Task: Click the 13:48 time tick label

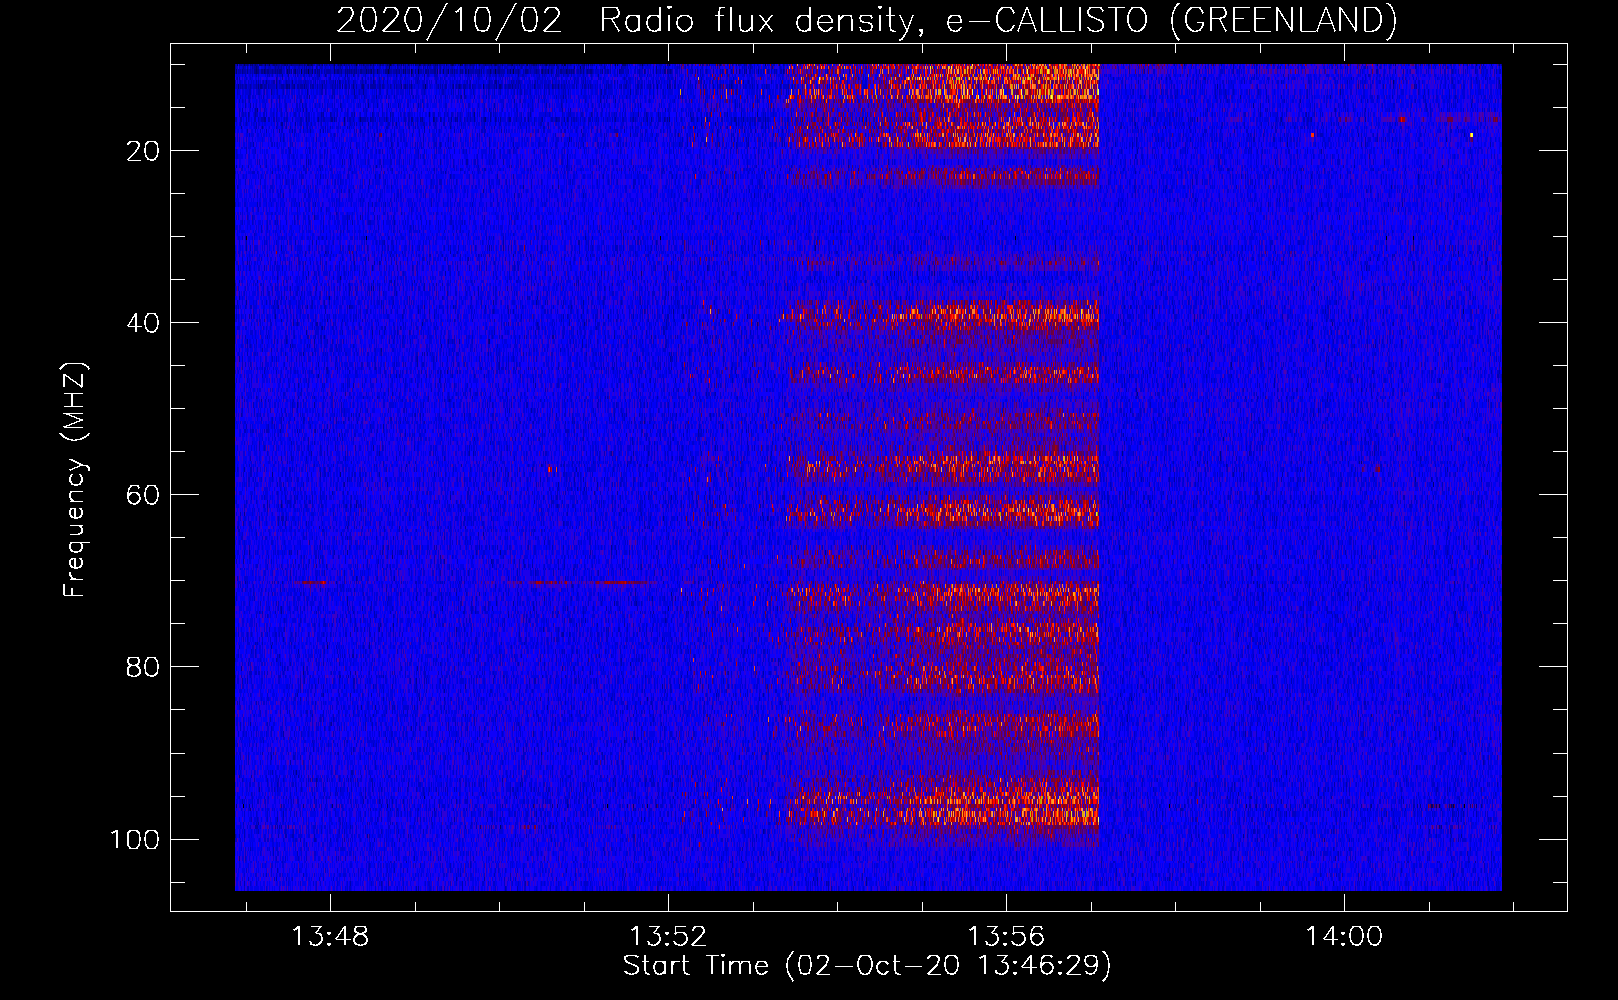Action: (330, 937)
